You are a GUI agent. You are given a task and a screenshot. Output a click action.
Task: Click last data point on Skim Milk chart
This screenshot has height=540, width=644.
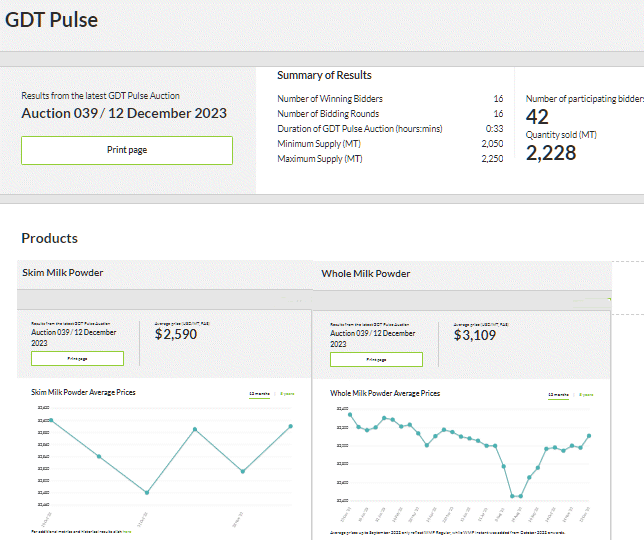(x=291, y=426)
